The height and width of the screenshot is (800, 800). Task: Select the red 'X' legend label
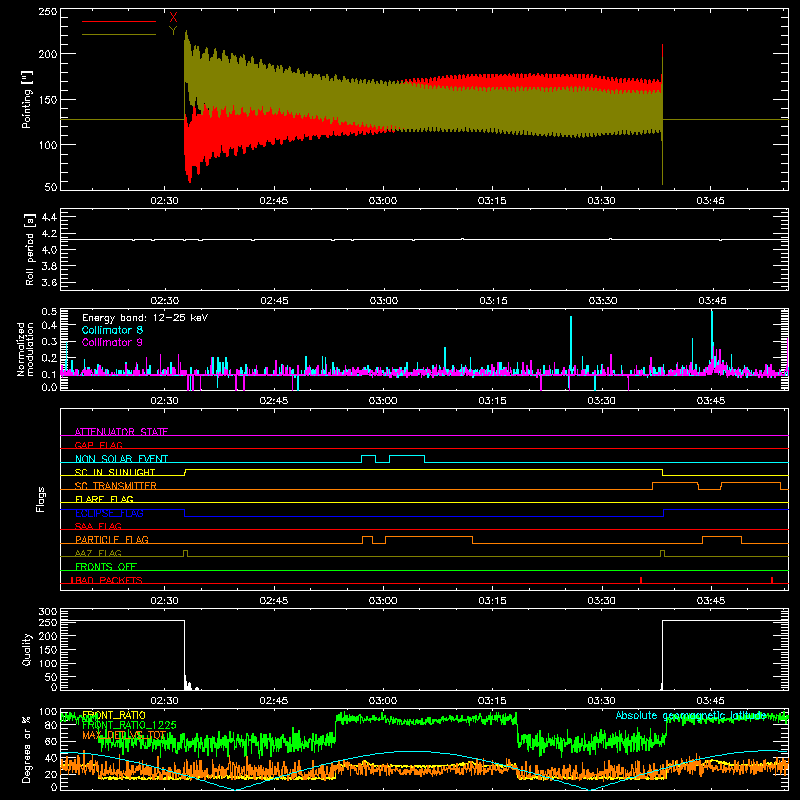coord(173,18)
